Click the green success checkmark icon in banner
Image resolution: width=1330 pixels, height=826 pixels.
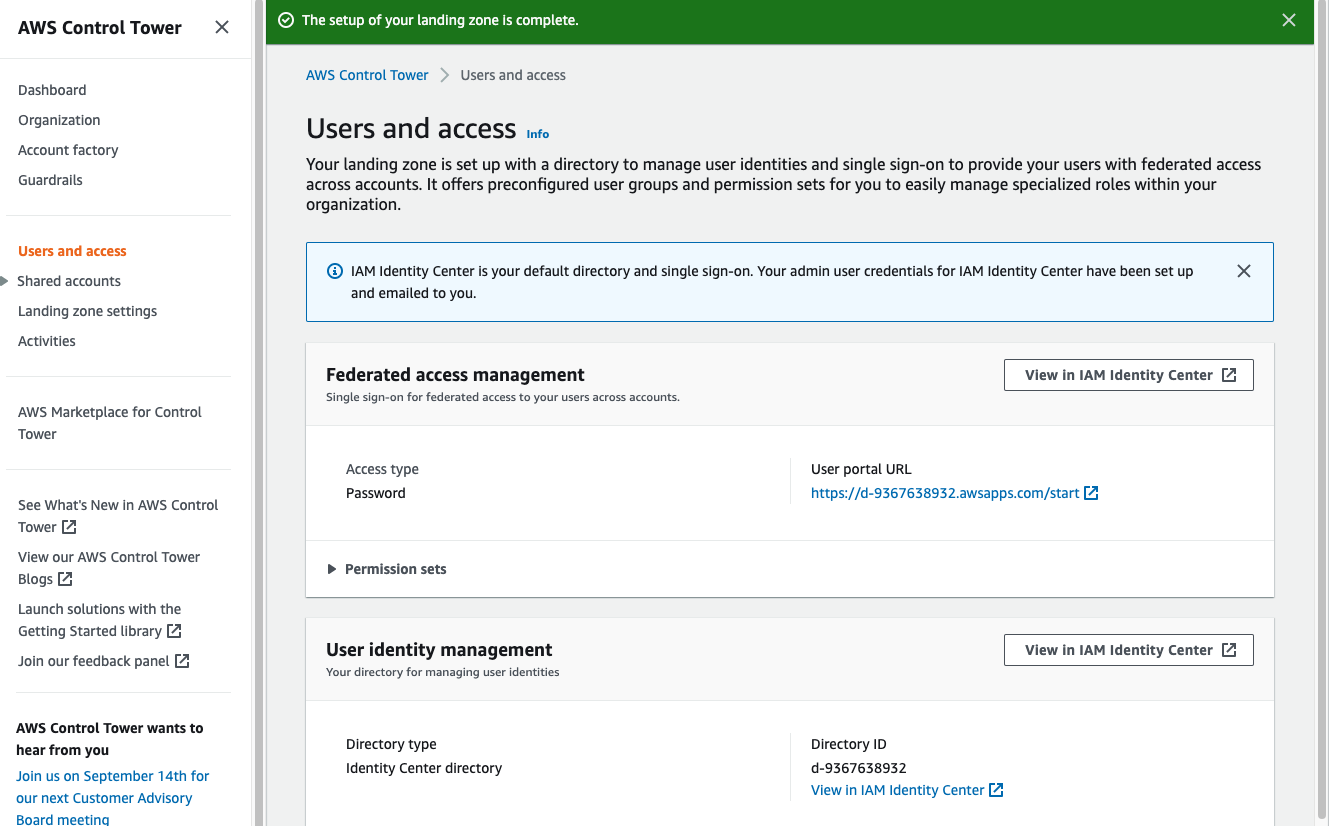286,20
